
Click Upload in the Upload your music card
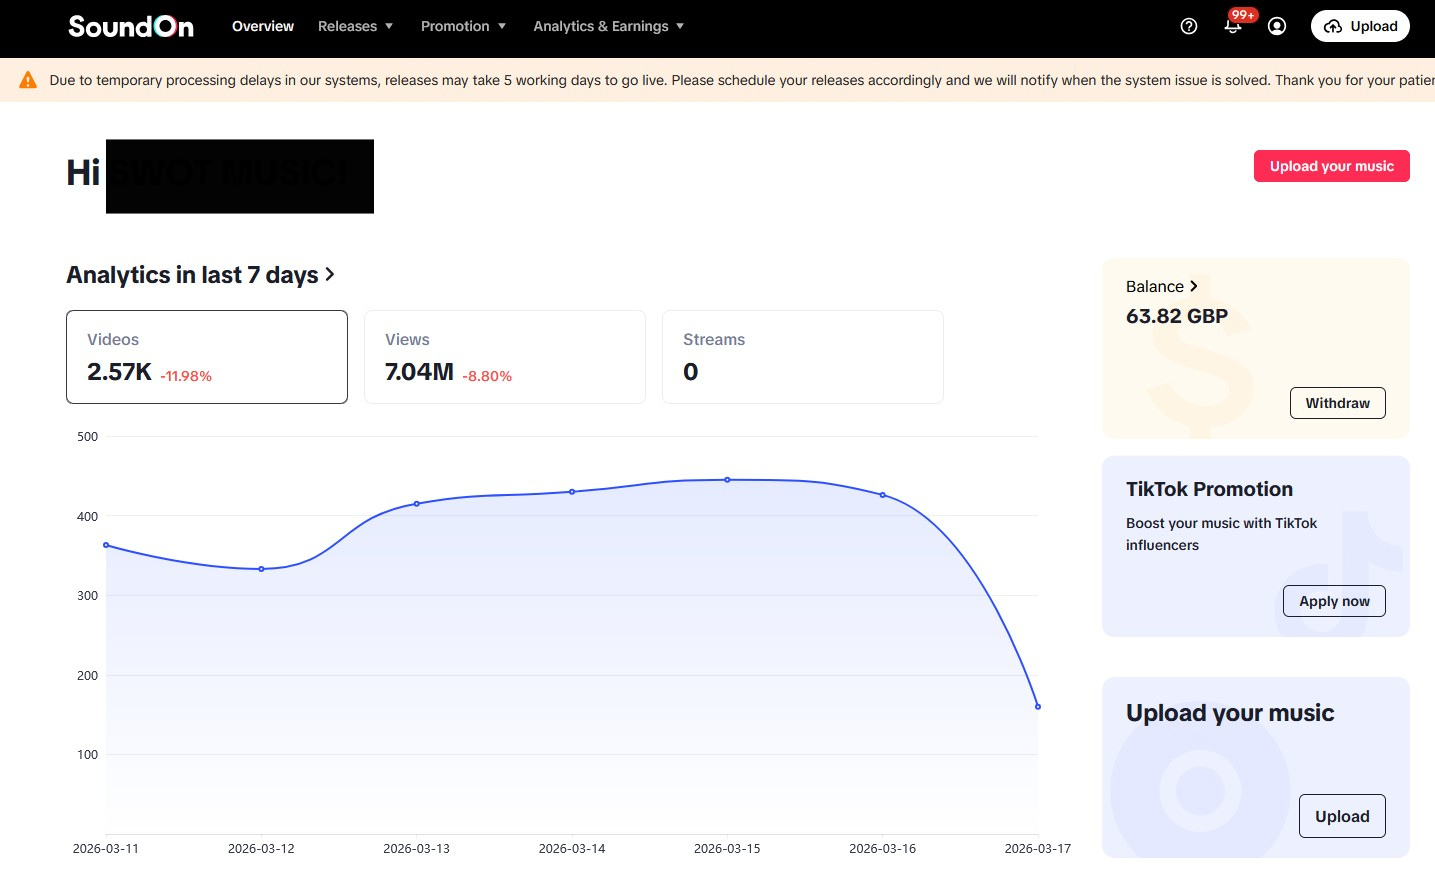pyautogui.click(x=1342, y=816)
